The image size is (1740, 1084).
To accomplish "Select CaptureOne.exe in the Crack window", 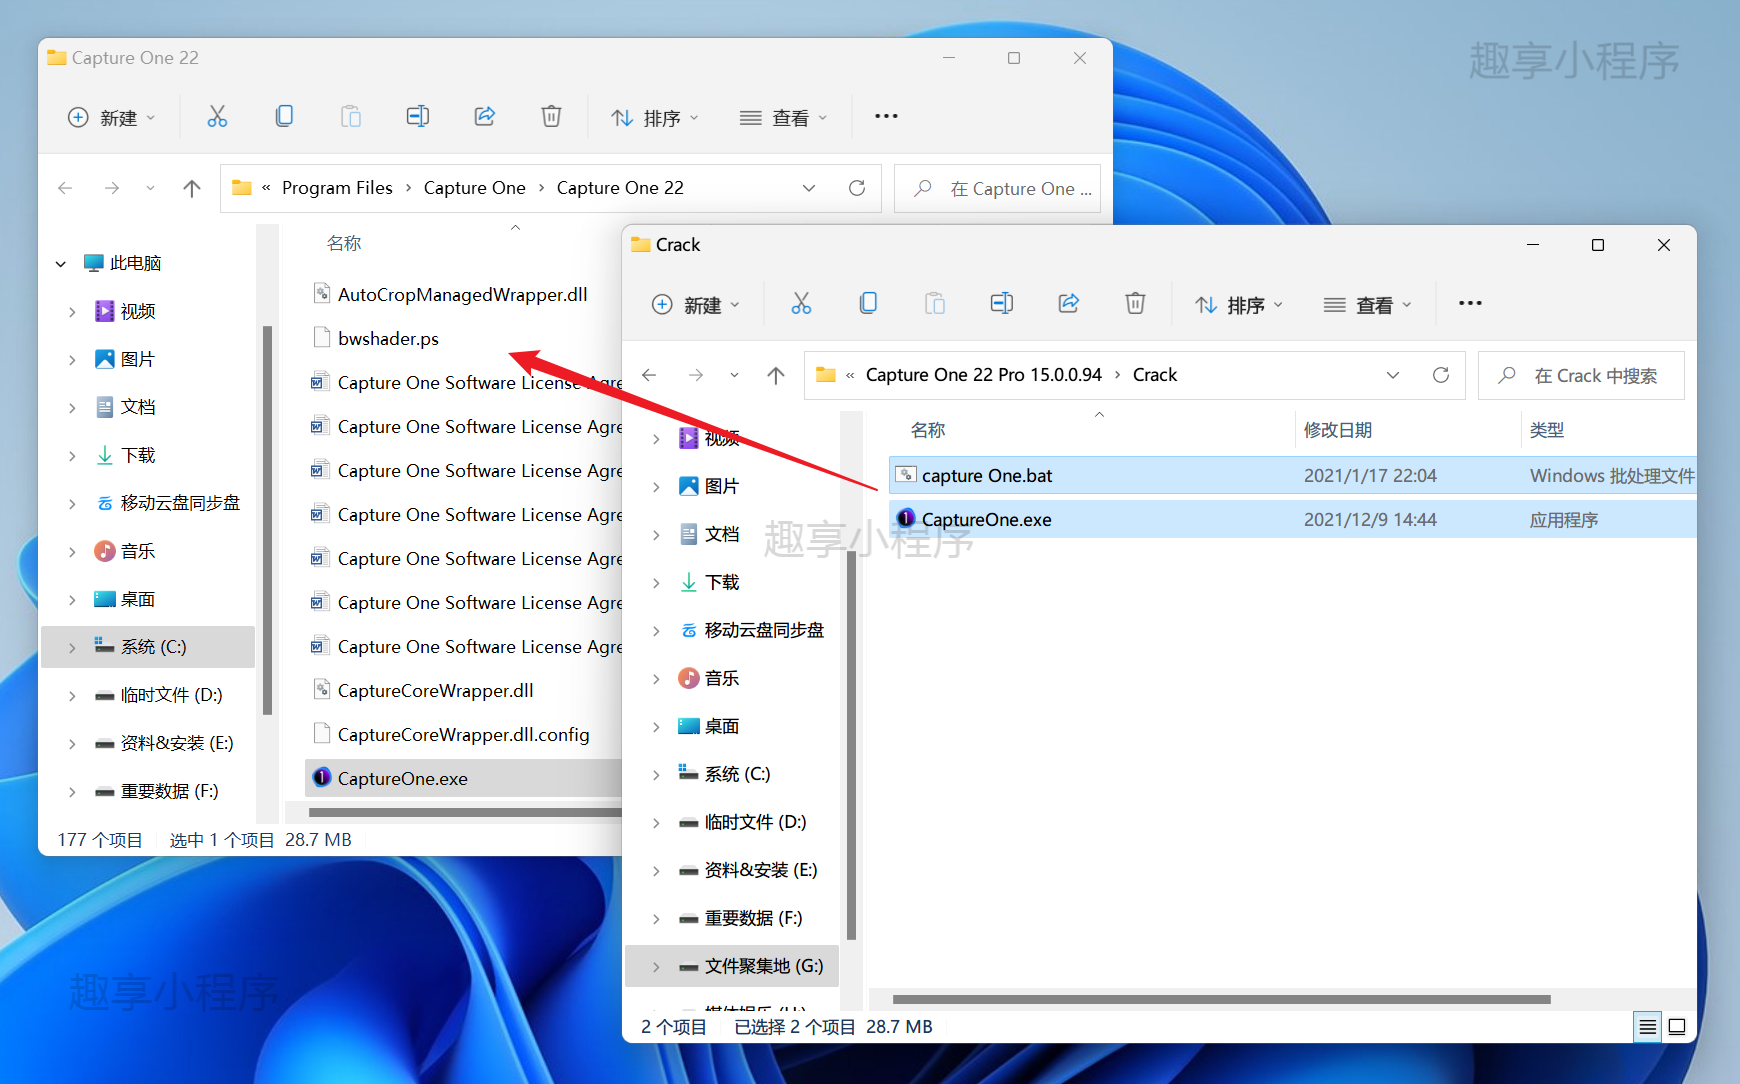I will [1292, 520].
